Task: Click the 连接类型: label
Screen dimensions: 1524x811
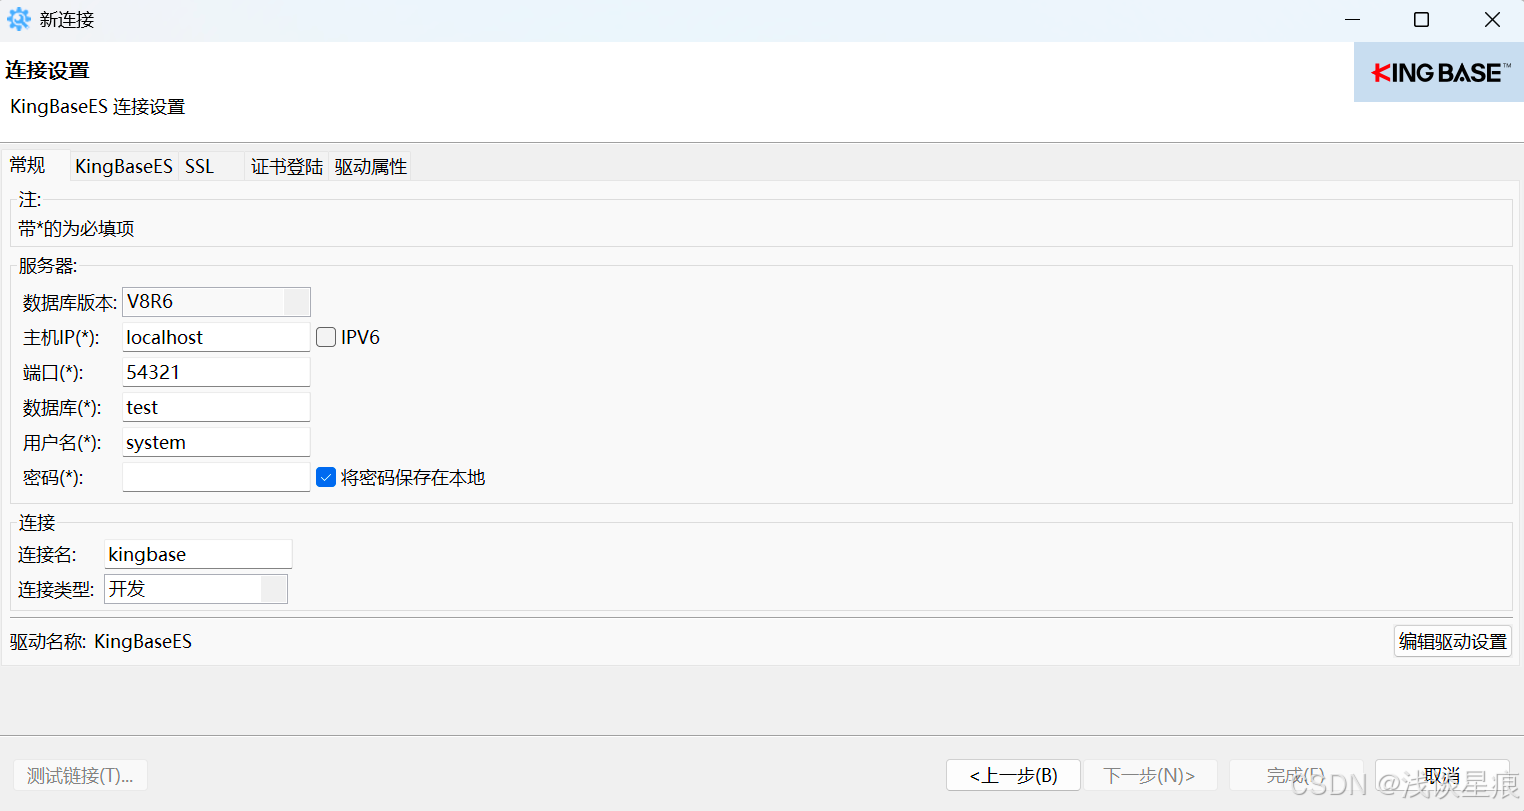Action: point(56,590)
